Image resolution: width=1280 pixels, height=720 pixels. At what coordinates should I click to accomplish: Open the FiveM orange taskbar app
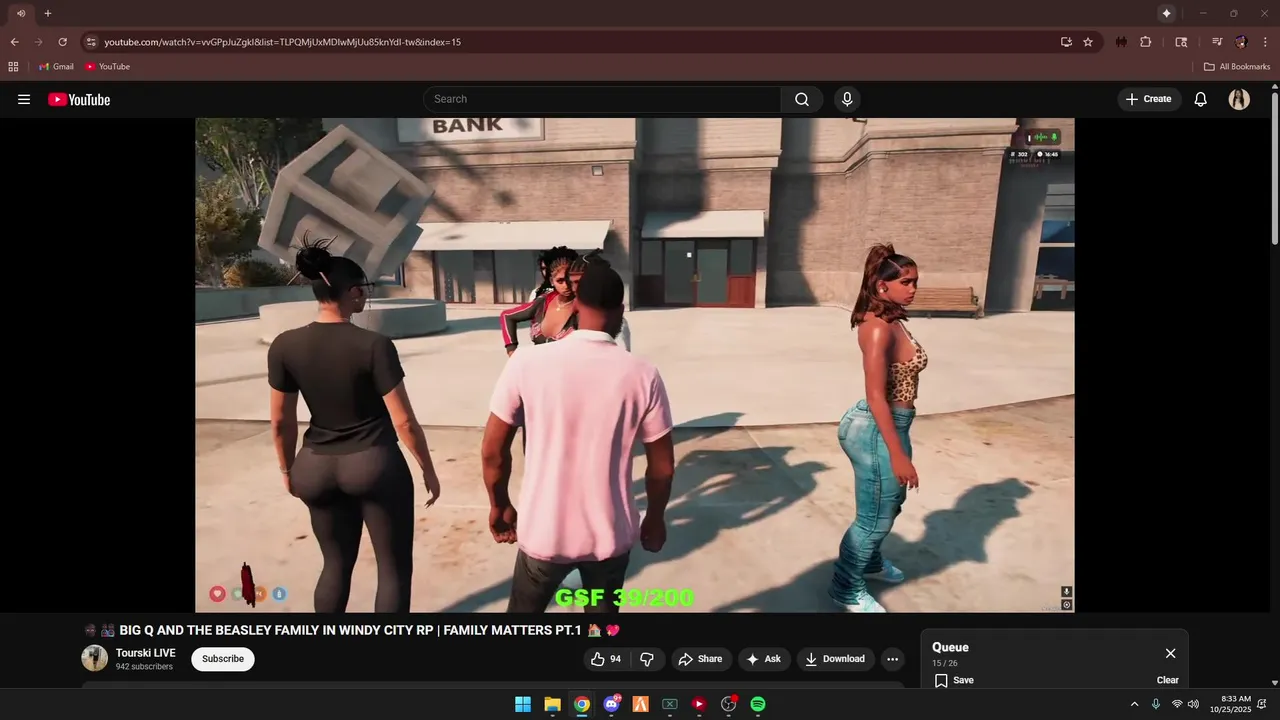(640, 704)
